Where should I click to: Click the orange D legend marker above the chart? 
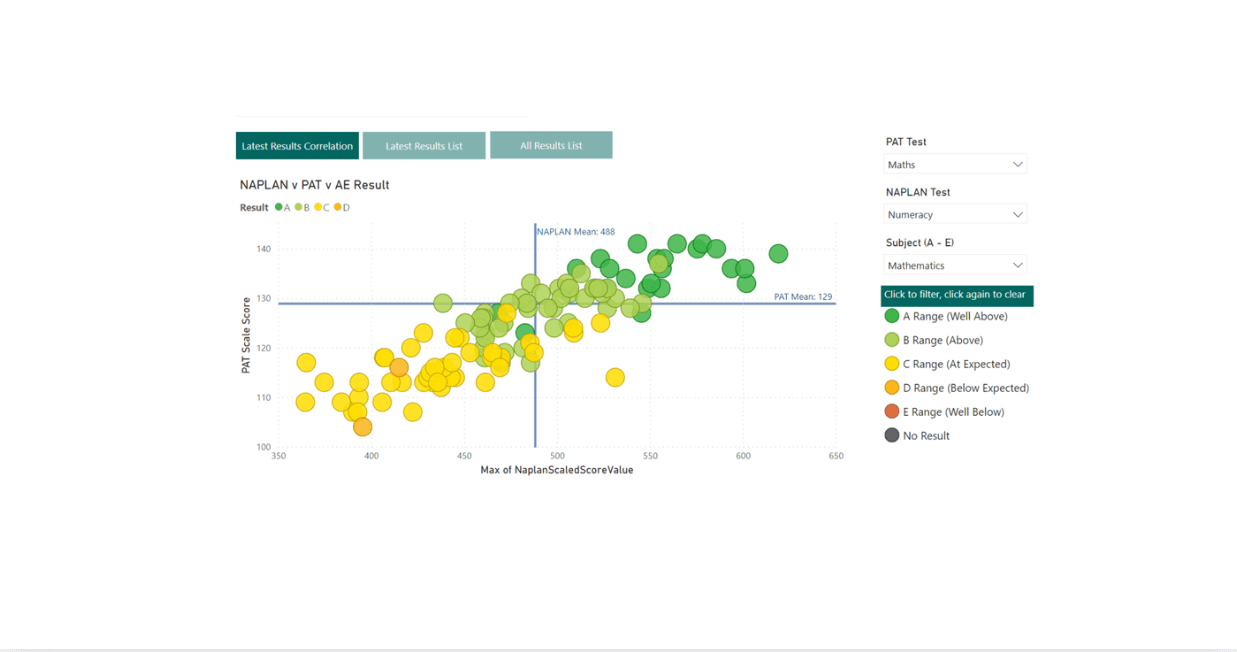click(338, 208)
